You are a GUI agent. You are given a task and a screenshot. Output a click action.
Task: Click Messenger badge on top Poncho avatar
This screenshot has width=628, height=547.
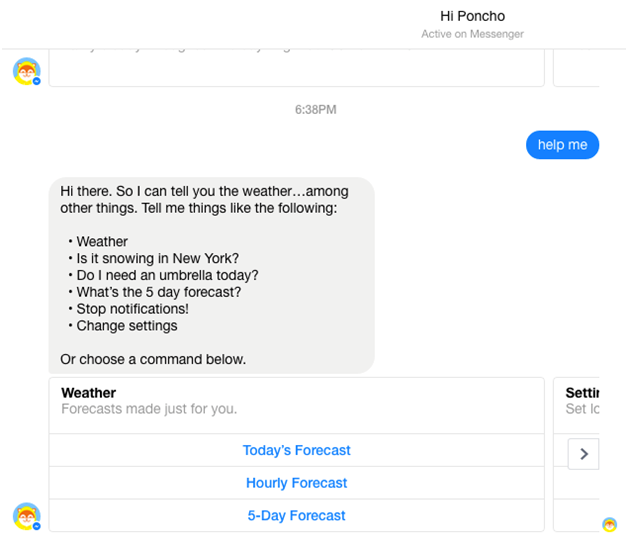pos(36,81)
